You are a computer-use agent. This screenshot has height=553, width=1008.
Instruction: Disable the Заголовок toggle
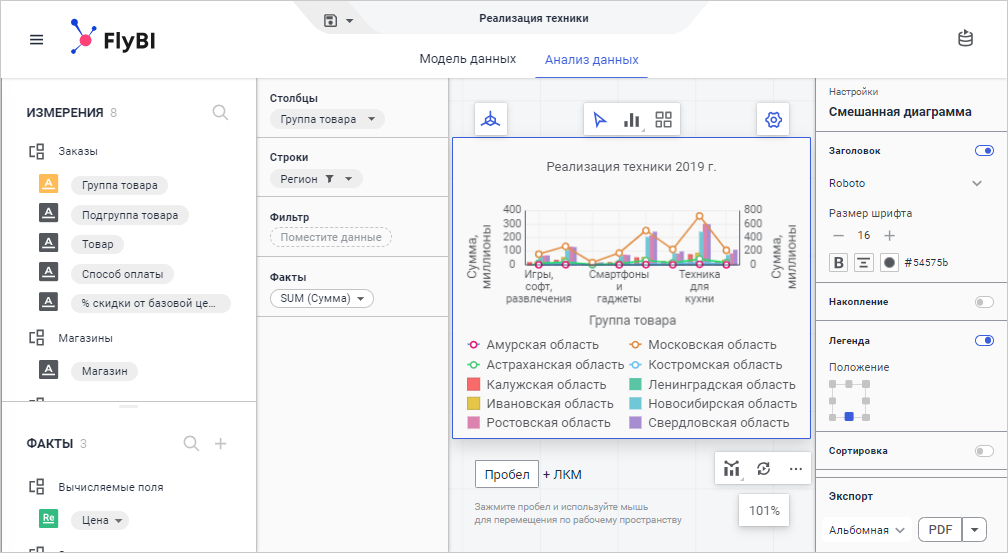[984, 151]
